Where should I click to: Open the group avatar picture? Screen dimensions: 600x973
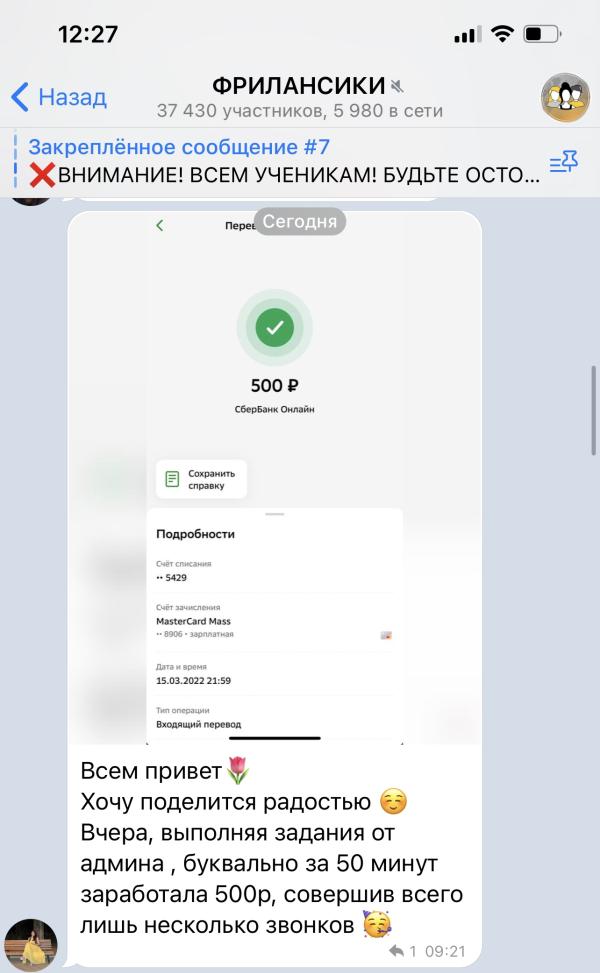tap(565, 97)
